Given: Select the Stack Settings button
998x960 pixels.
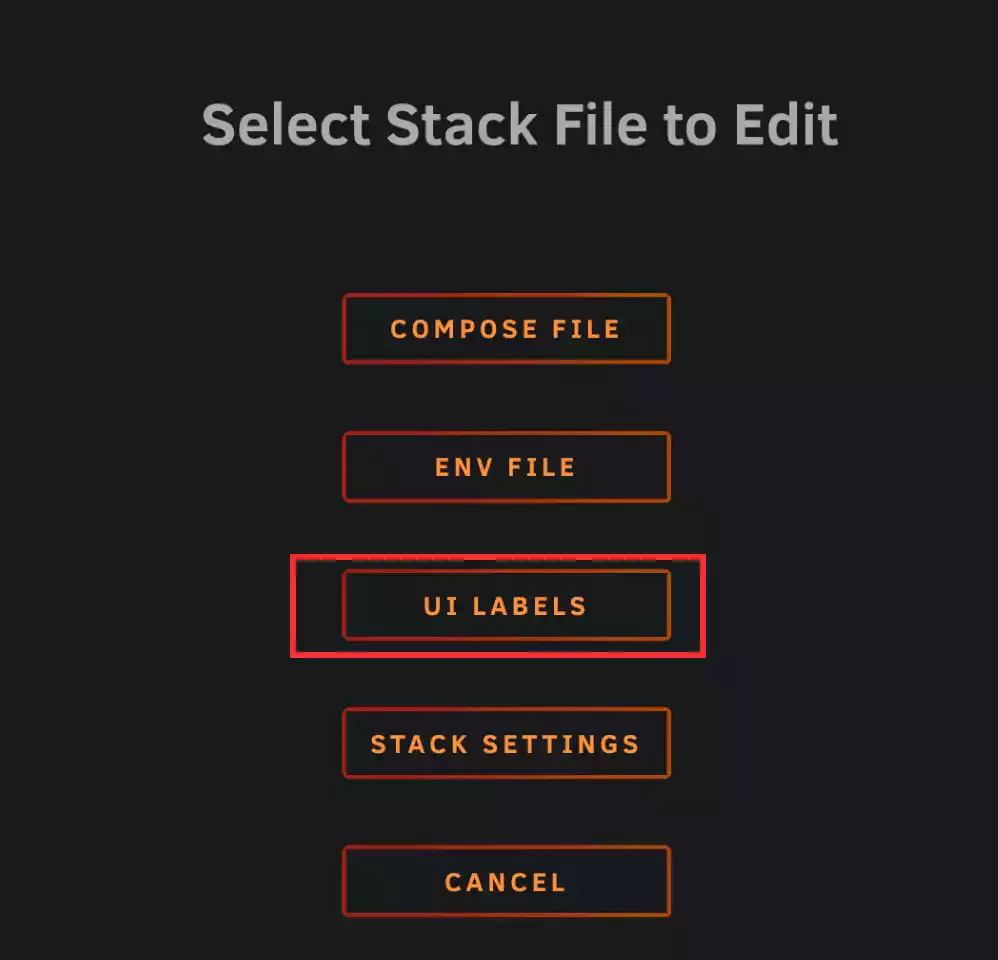Looking at the screenshot, I should 506,743.
